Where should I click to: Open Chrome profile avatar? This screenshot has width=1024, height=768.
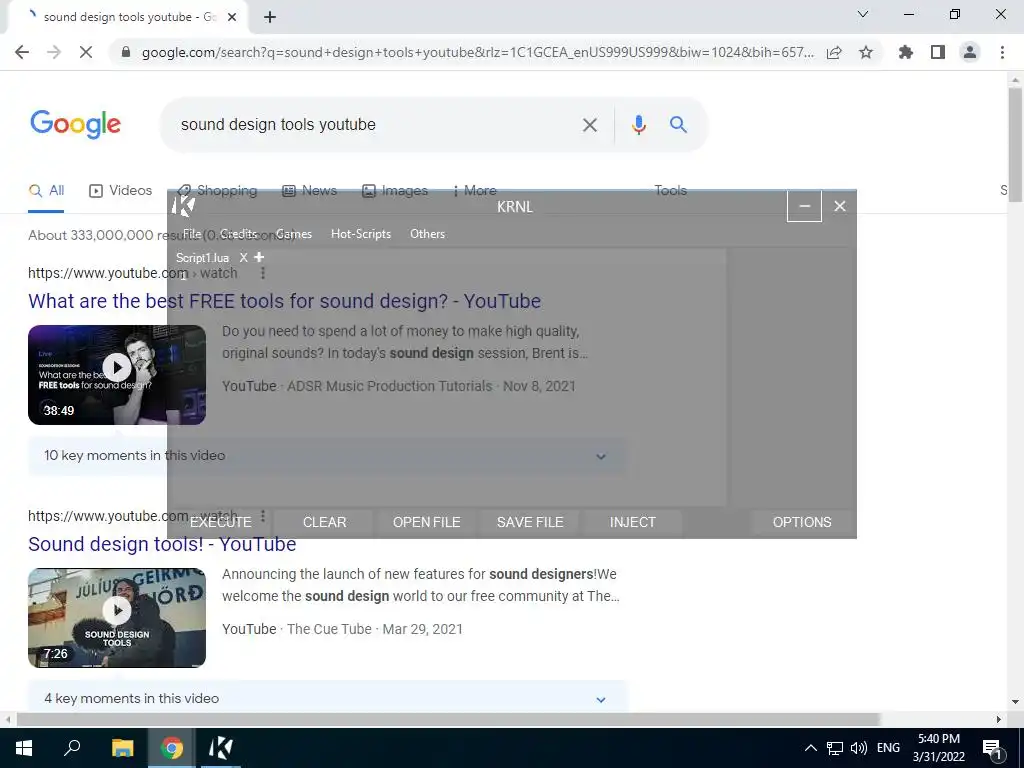click(x=970, y=52)
